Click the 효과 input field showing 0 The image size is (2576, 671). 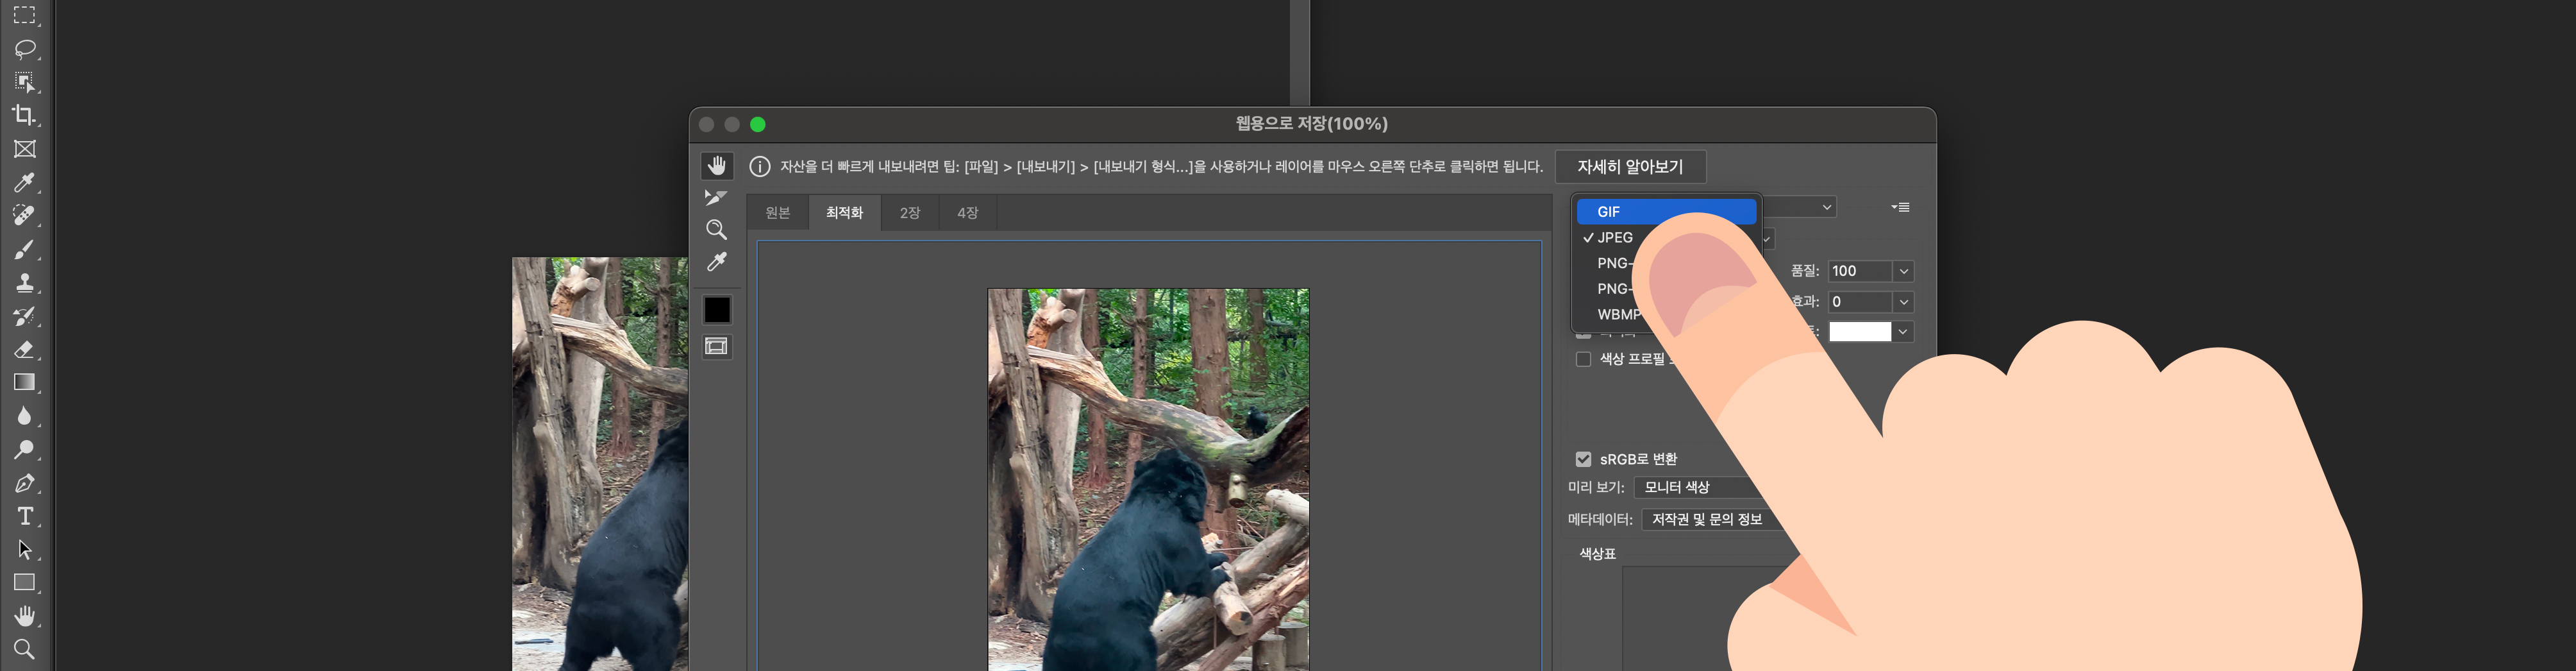click(1860, 301)
